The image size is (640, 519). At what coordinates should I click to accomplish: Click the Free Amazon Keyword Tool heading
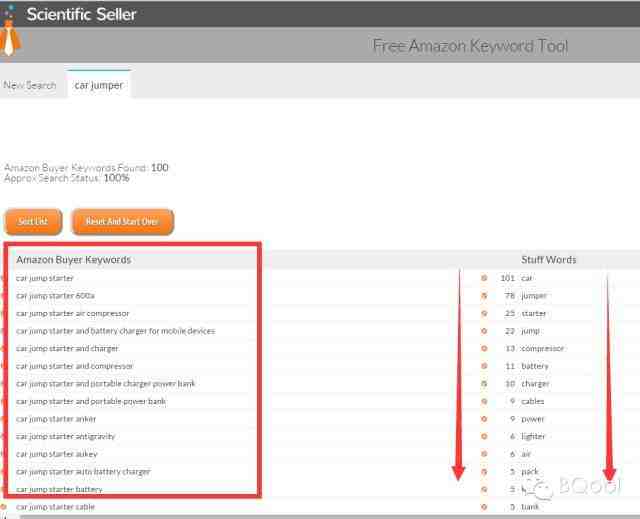click(x=470, y=46)
